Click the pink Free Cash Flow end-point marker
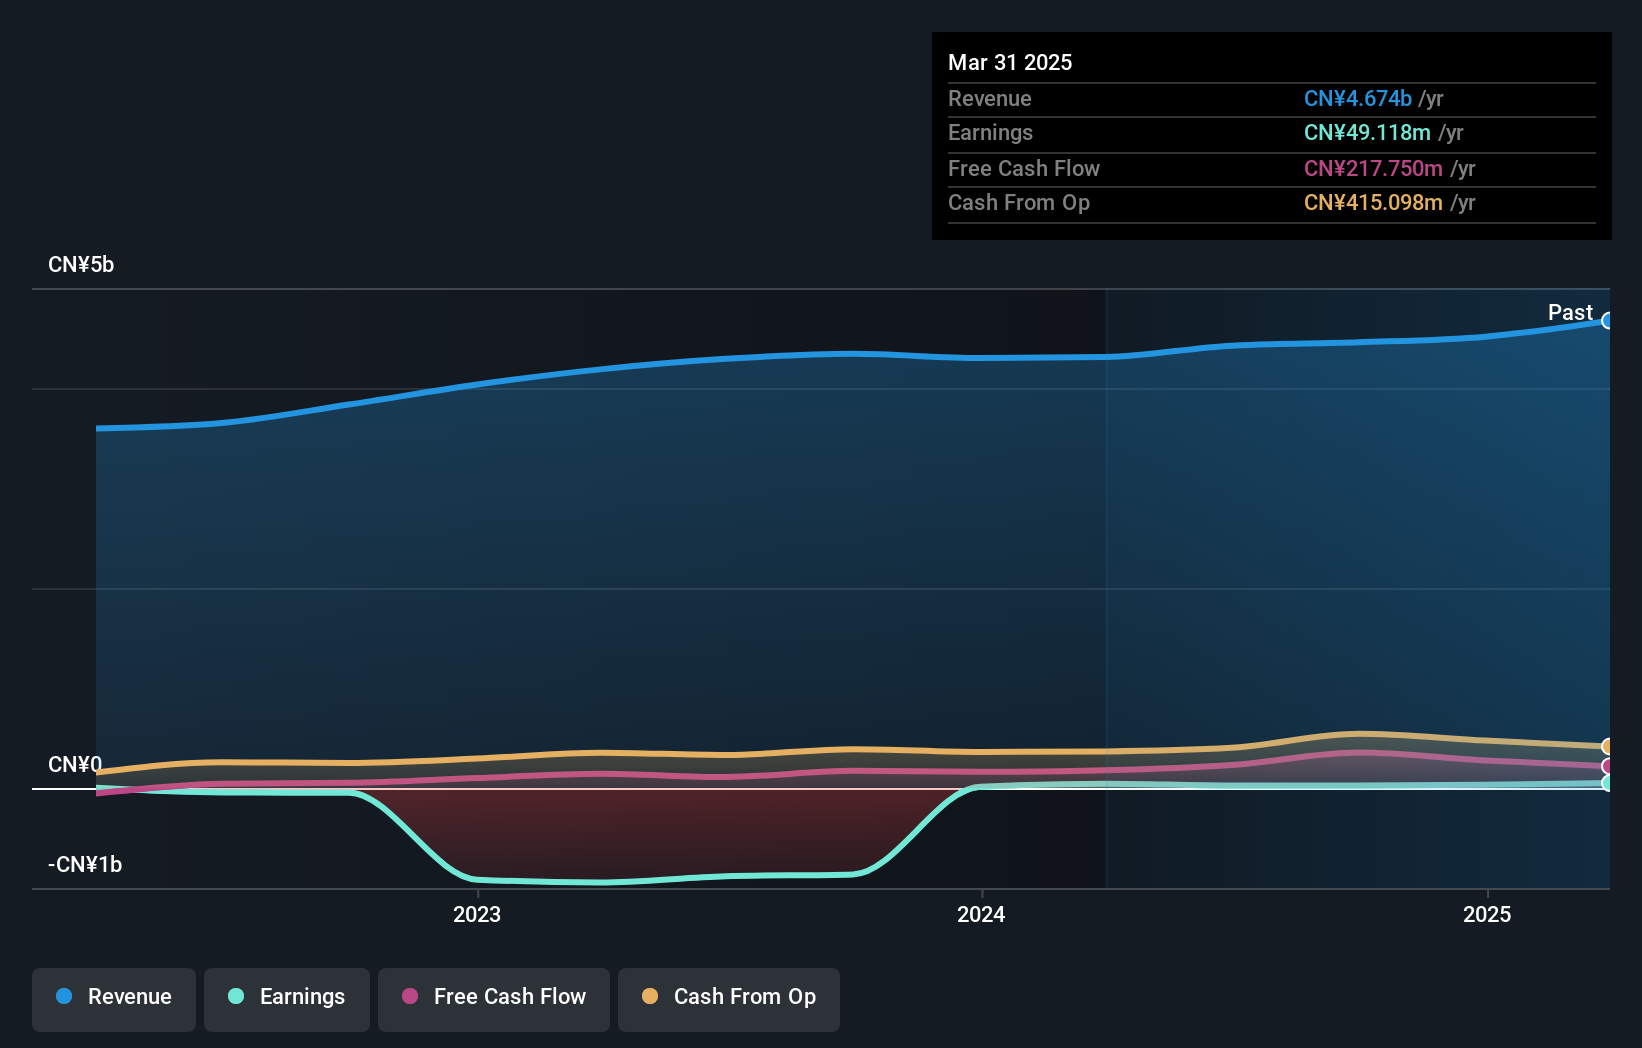 point(1608,767)
